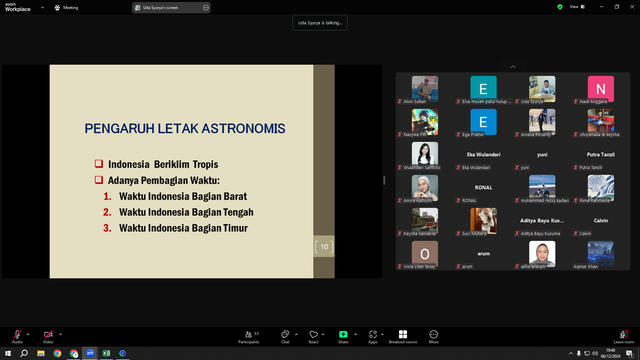Click the green Share screen button
Screen dimensions: 640x360
(x=343, y=337)
